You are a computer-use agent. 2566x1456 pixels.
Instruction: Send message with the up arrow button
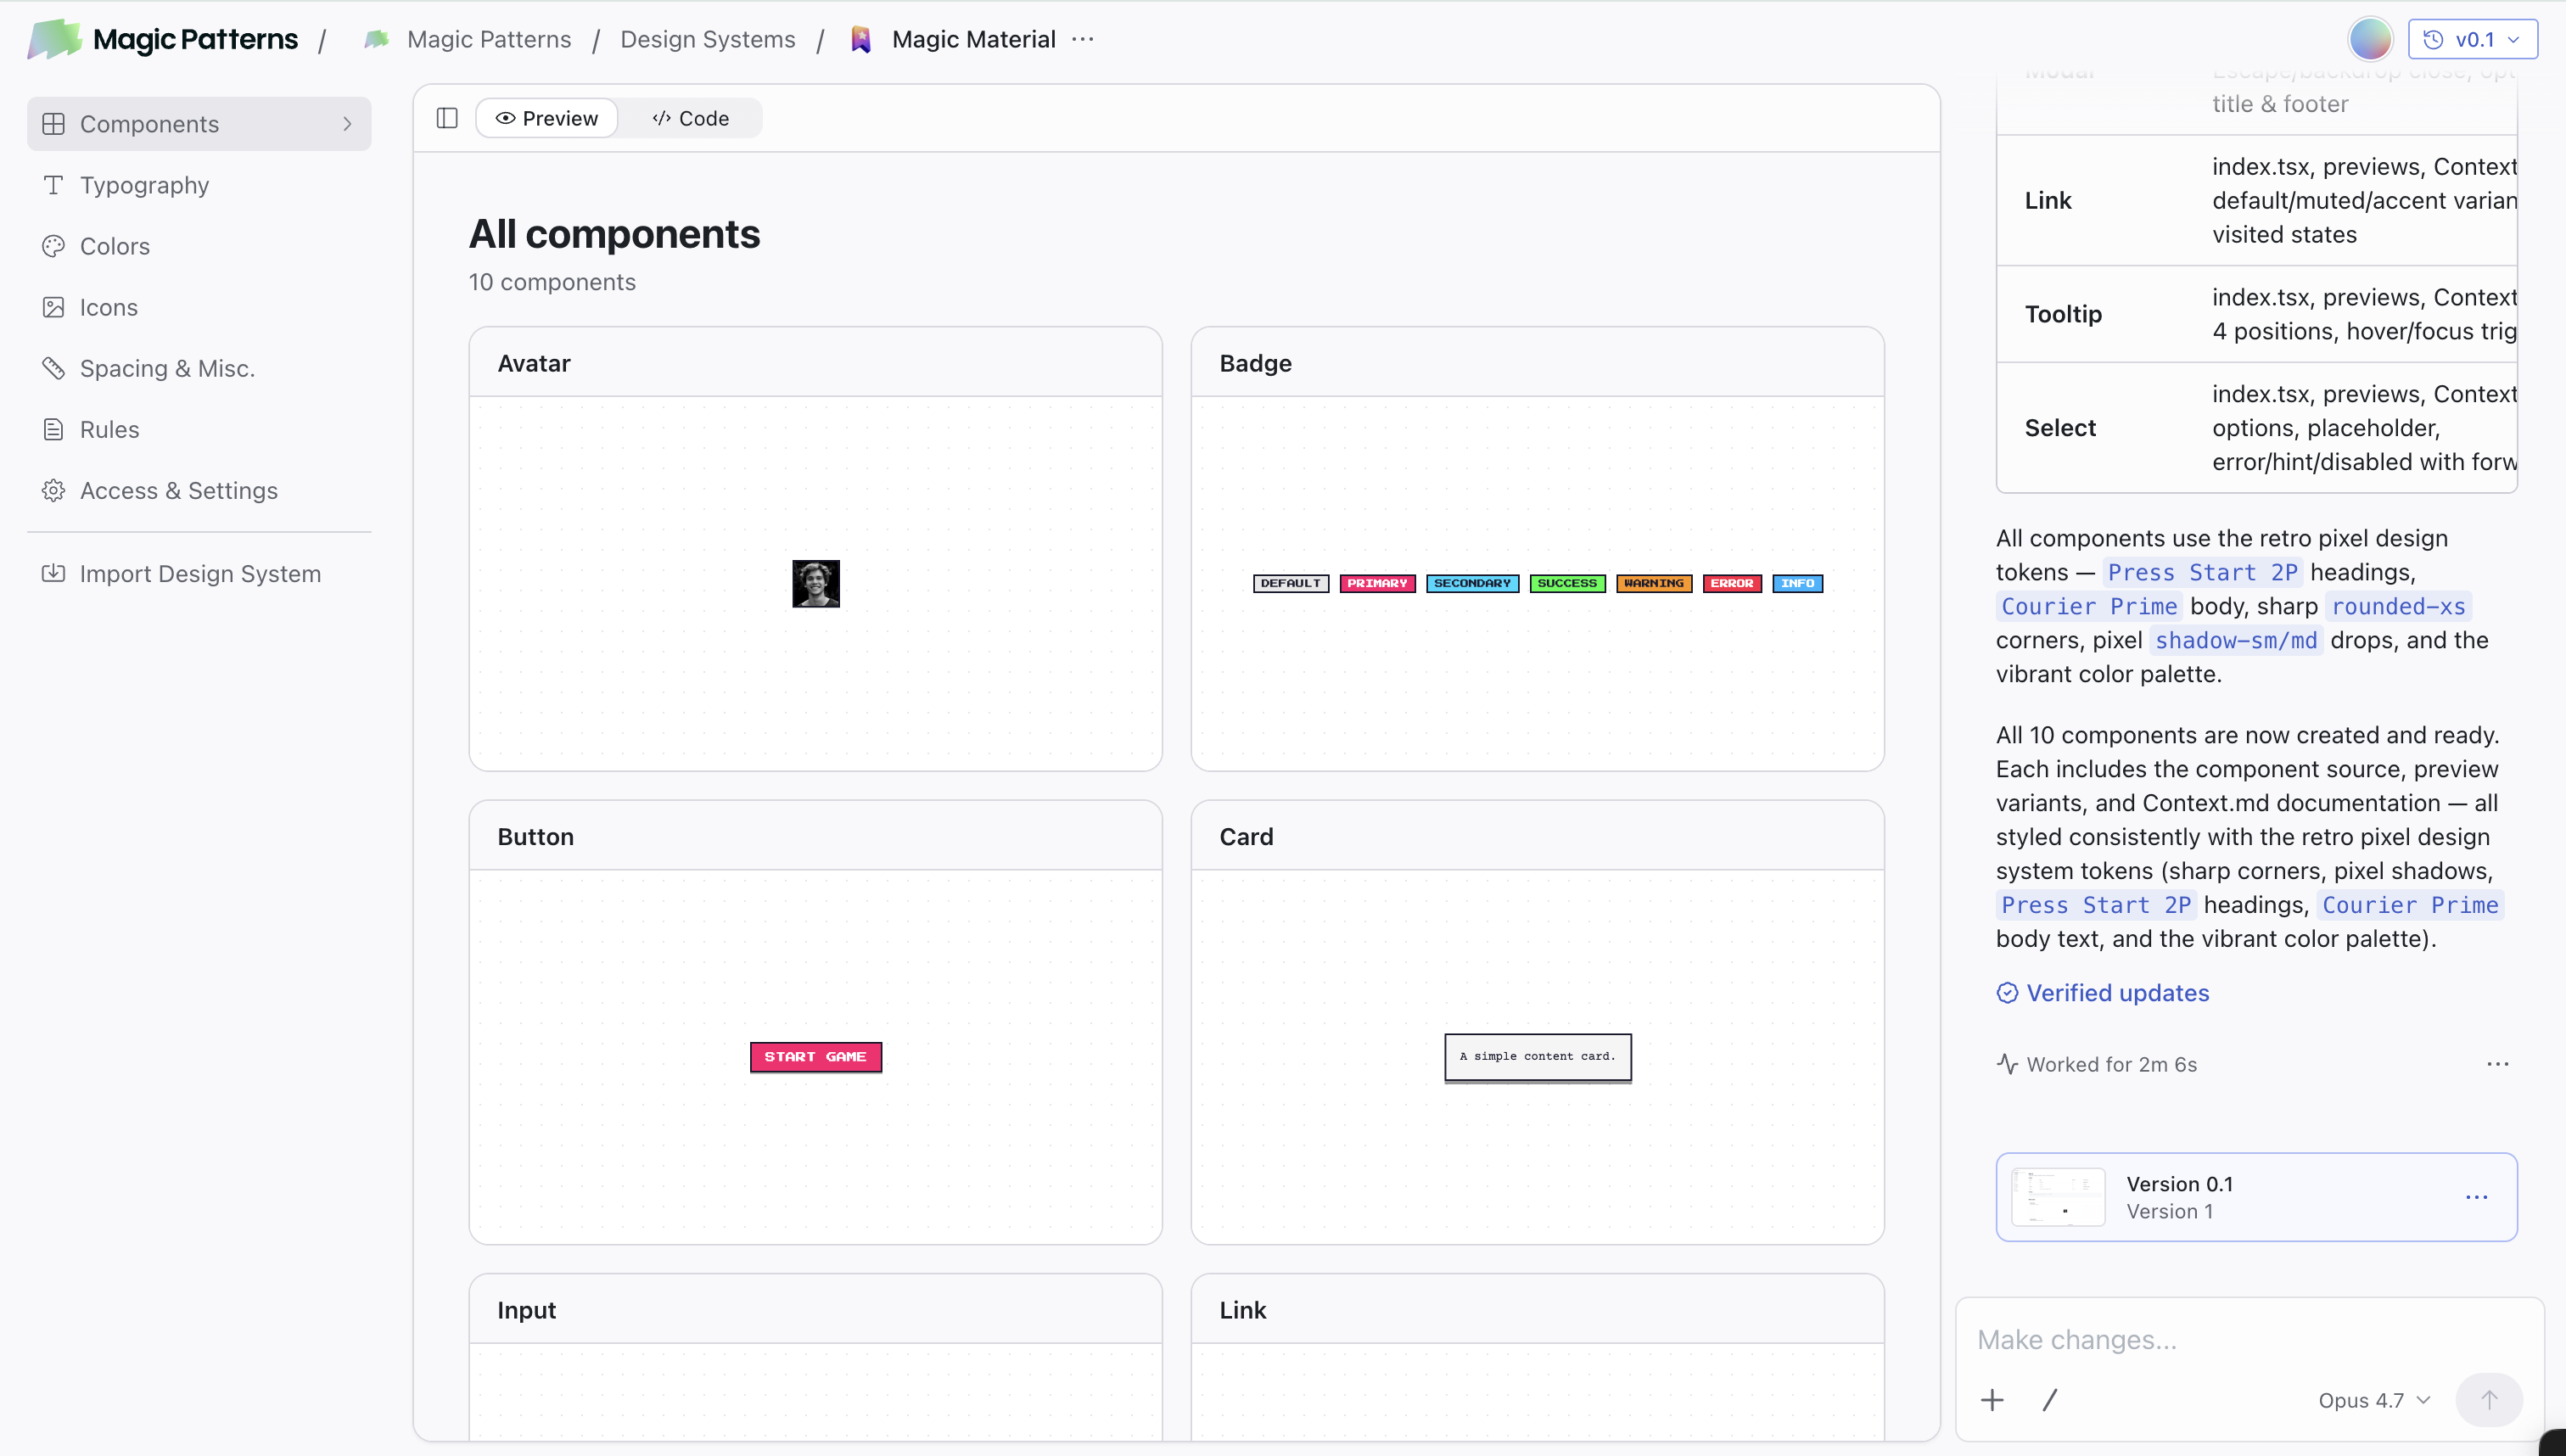tap(2489, 1400)
